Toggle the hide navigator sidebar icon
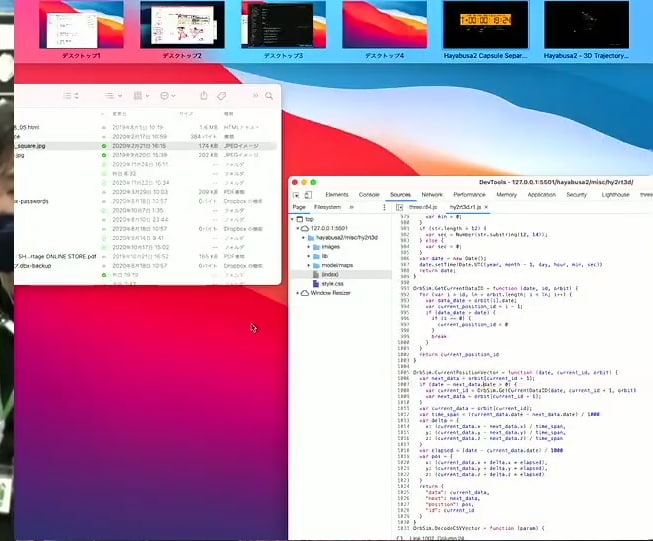653x541 pixels. (399, 207)
